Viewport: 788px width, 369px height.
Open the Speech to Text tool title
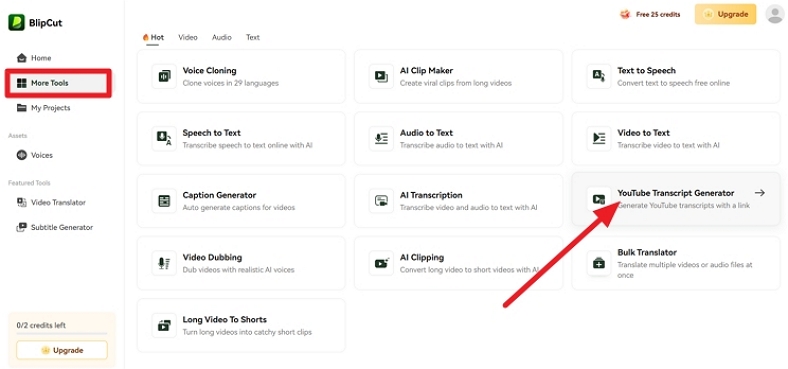(x=212, y=133)
